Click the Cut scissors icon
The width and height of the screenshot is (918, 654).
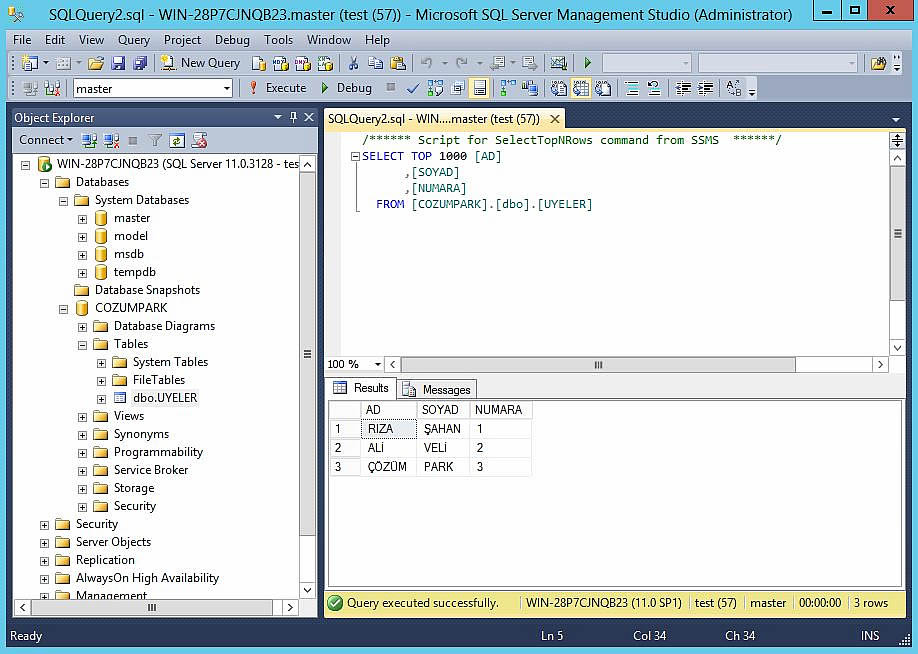coord(352,63)
